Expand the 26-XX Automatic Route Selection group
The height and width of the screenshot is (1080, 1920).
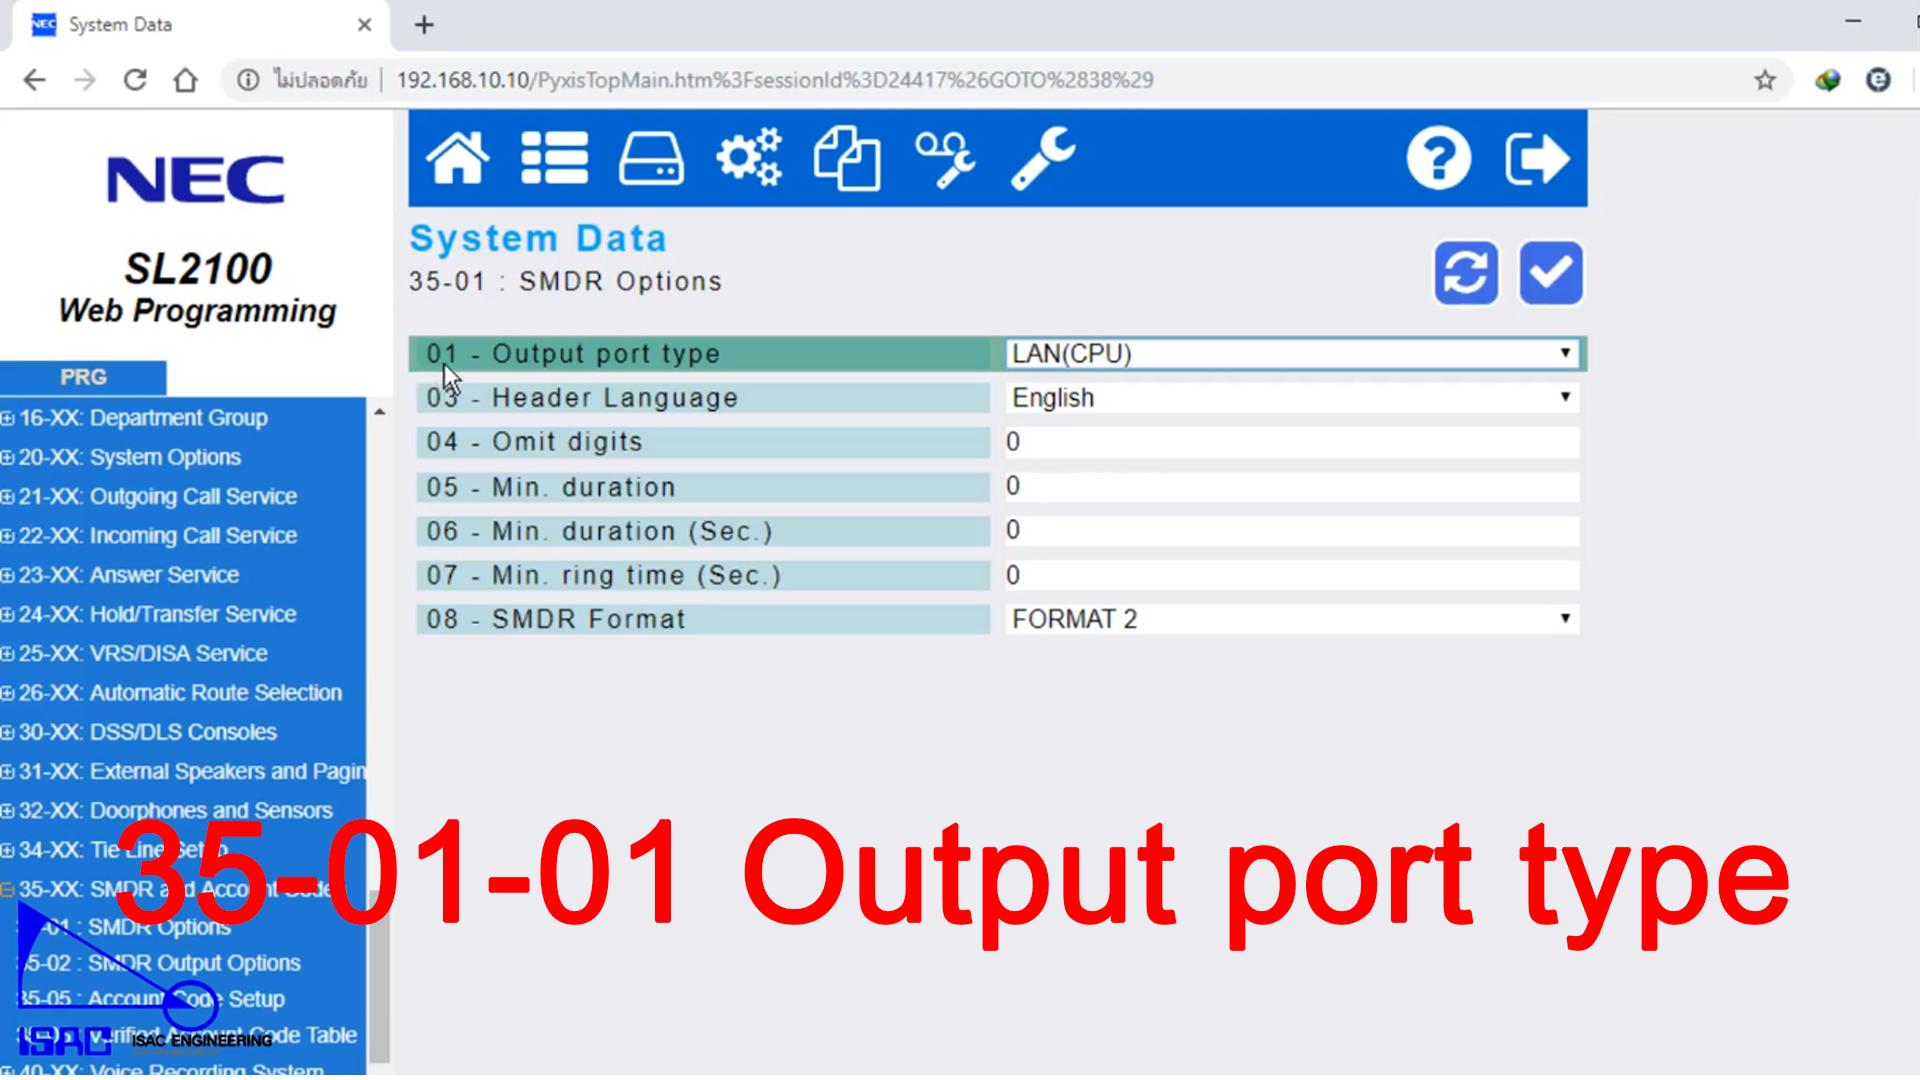[x=8, y=692]
